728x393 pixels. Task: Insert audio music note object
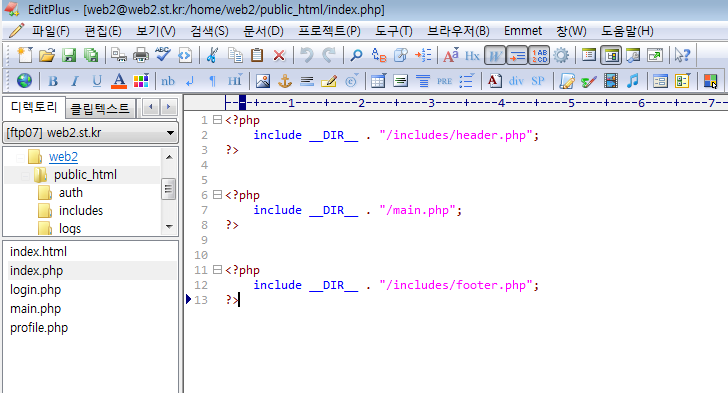633,81
